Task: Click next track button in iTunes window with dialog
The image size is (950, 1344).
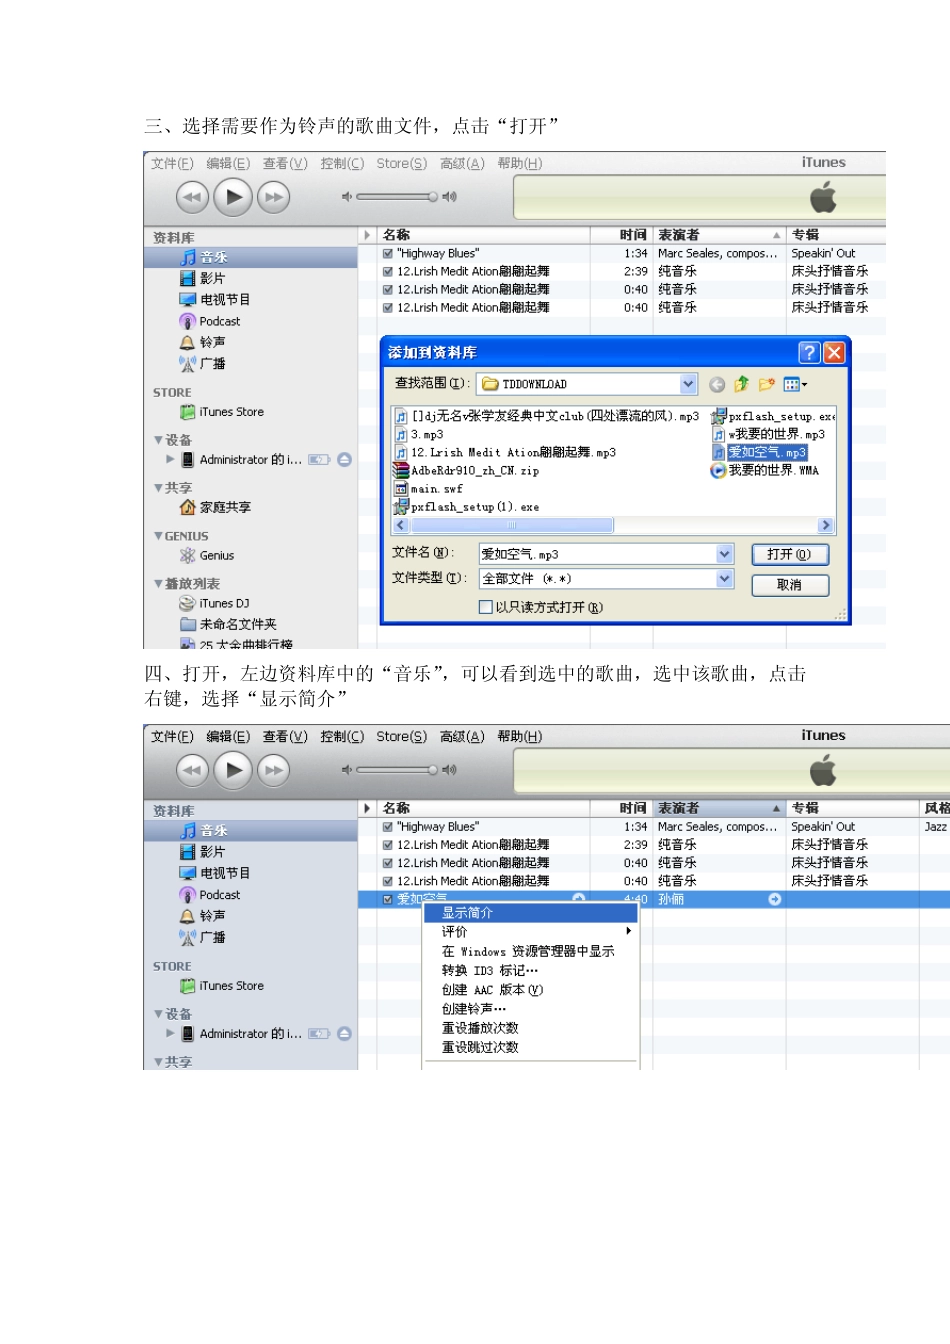Action: click(273, 197)
